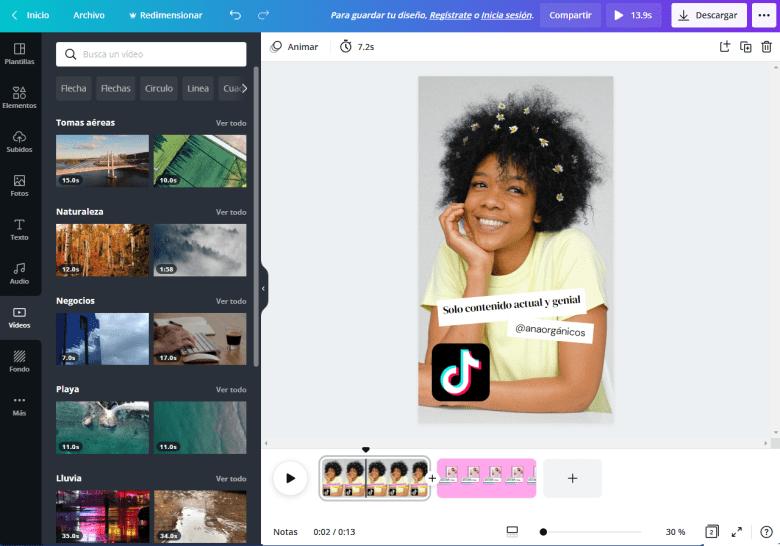Open the Archivo menu
This screenshot has width=780, height=546.
tap(89, 15)
